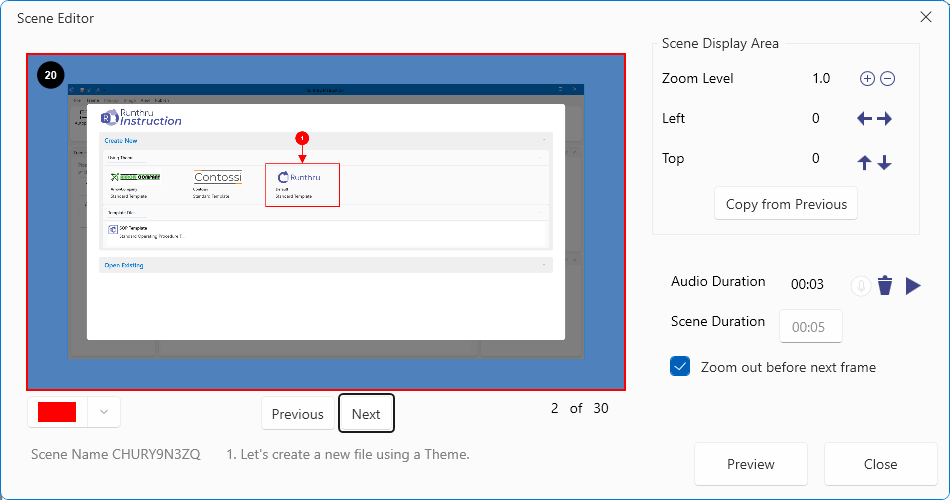The image size is (950, 500).
Task: Shift display area using the right arrow
Action: pos(884,119)
